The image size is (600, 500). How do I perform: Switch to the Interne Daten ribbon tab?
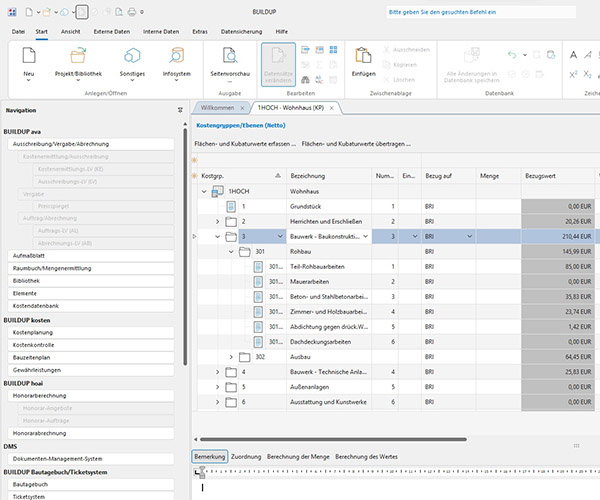(161, 32)
